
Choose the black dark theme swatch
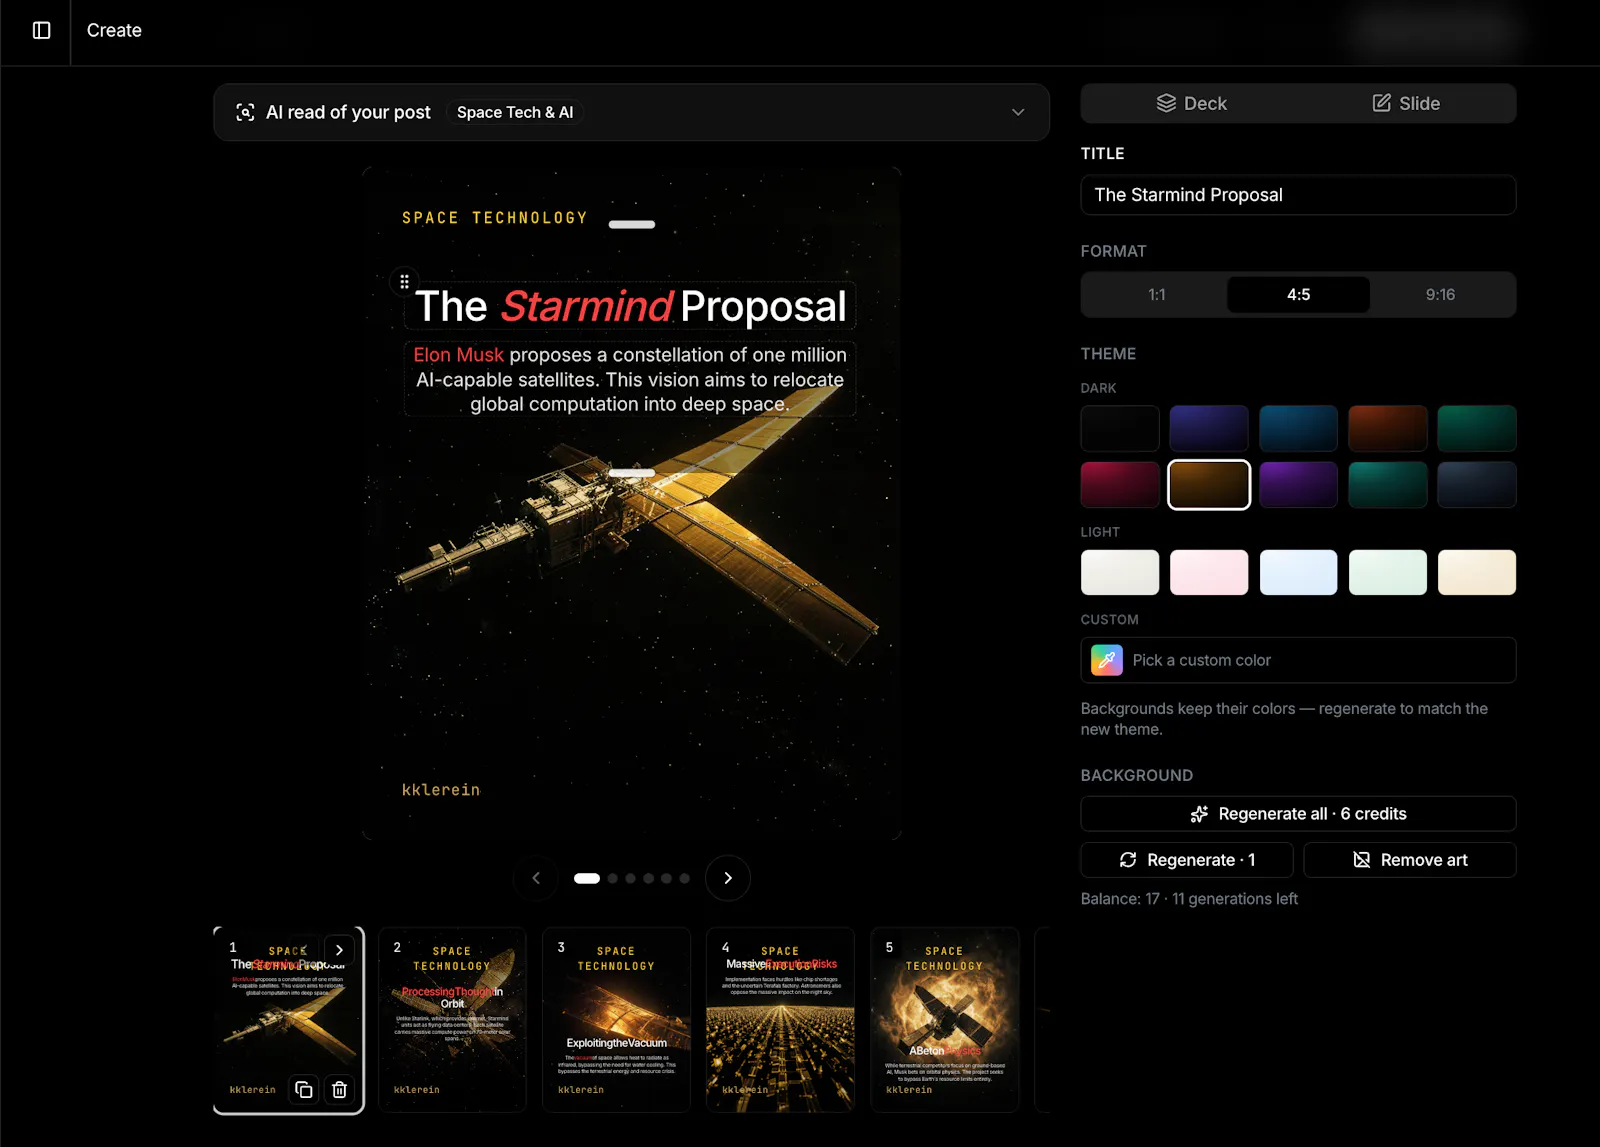click(1120, 429)
